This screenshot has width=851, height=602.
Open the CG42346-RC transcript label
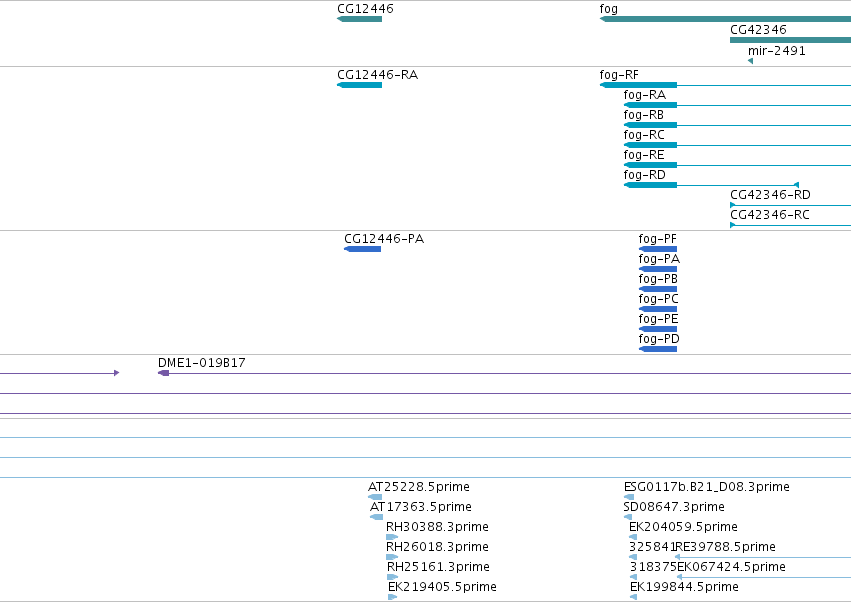click(770, 215)
